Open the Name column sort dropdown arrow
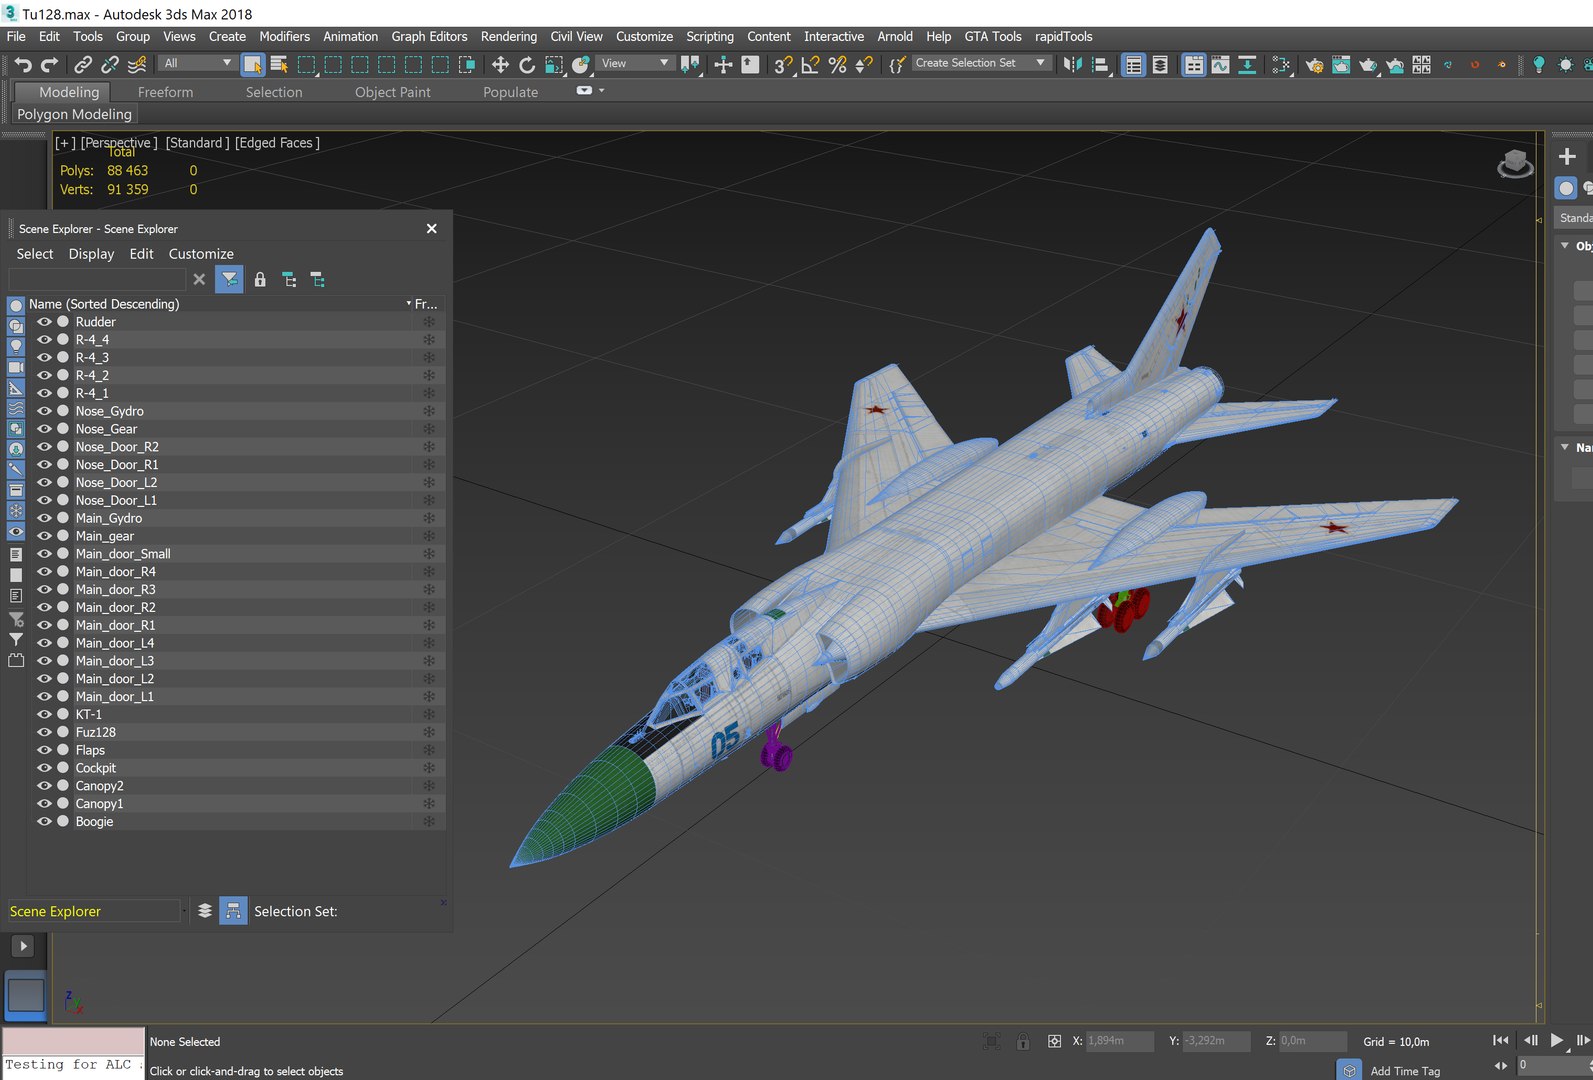This screenshot has width=1593, height=1080. tap(408, 304)
